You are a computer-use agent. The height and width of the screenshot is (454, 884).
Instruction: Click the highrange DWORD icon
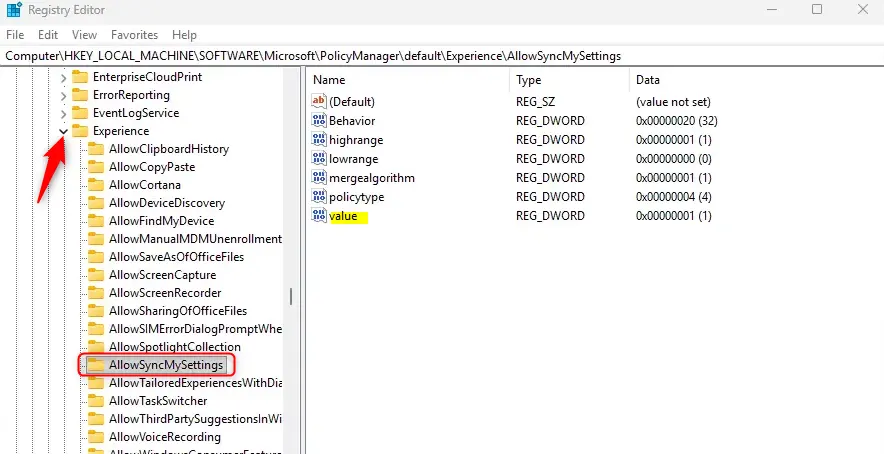(319, 139)
